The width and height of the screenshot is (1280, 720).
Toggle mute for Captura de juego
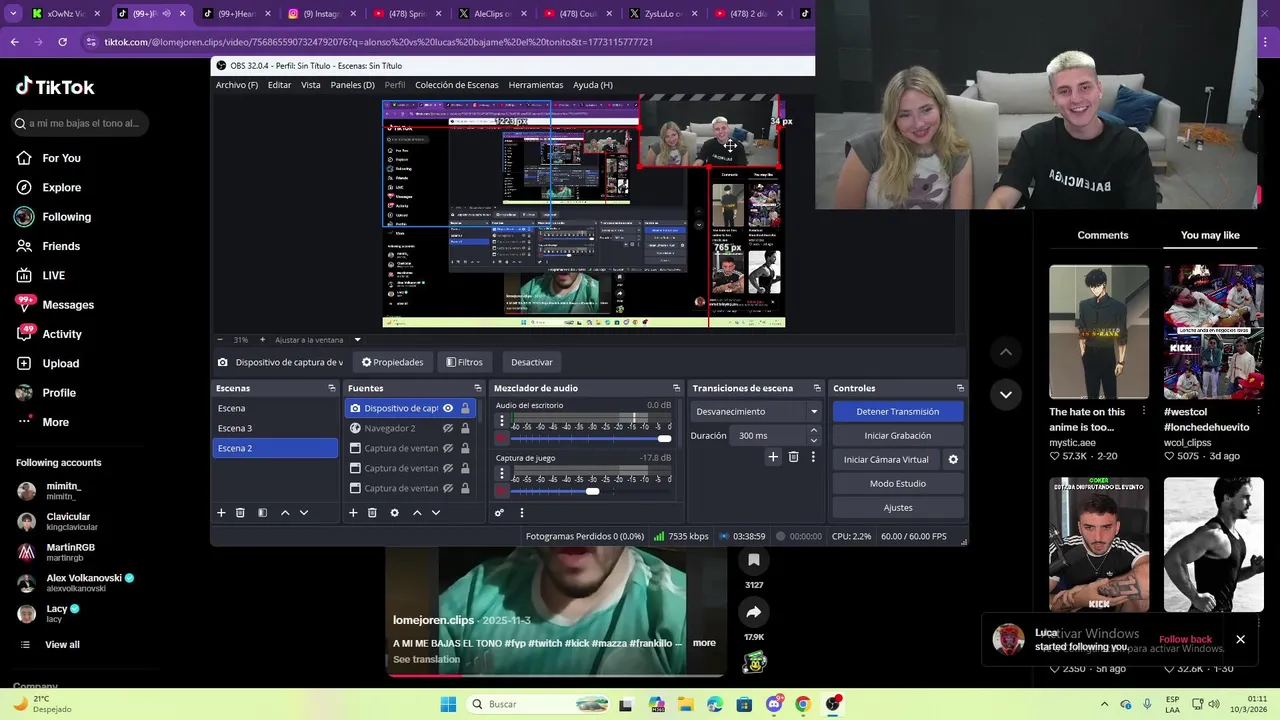tap(501, 491)
